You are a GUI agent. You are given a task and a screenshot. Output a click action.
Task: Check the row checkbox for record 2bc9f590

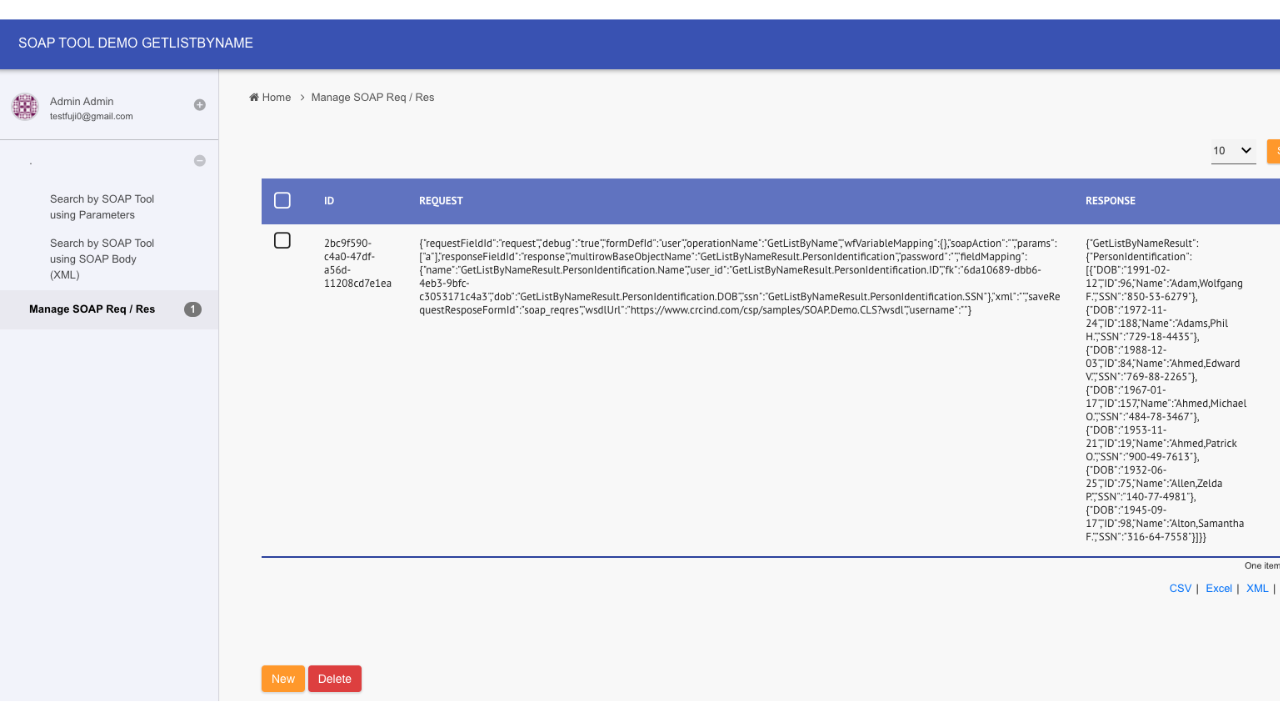coord(282,241)
